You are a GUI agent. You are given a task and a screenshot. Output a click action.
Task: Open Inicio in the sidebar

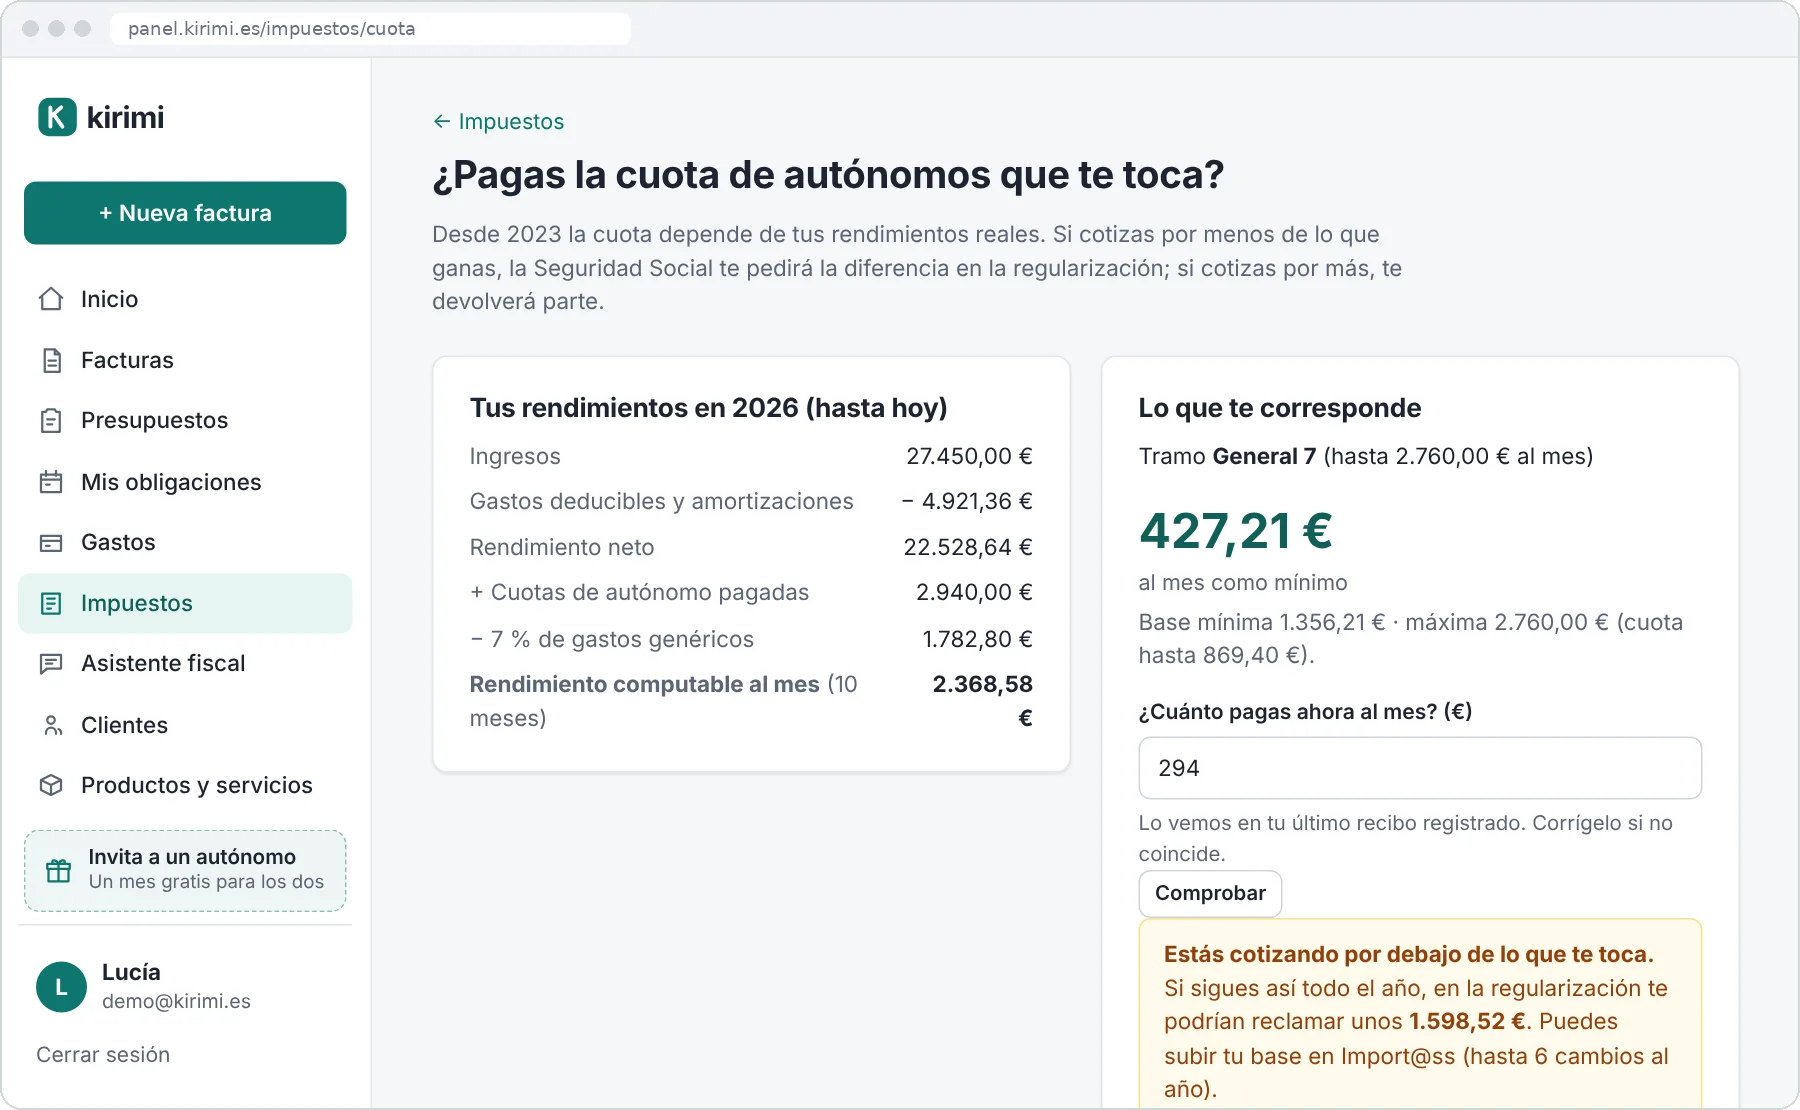pos(185,299)
